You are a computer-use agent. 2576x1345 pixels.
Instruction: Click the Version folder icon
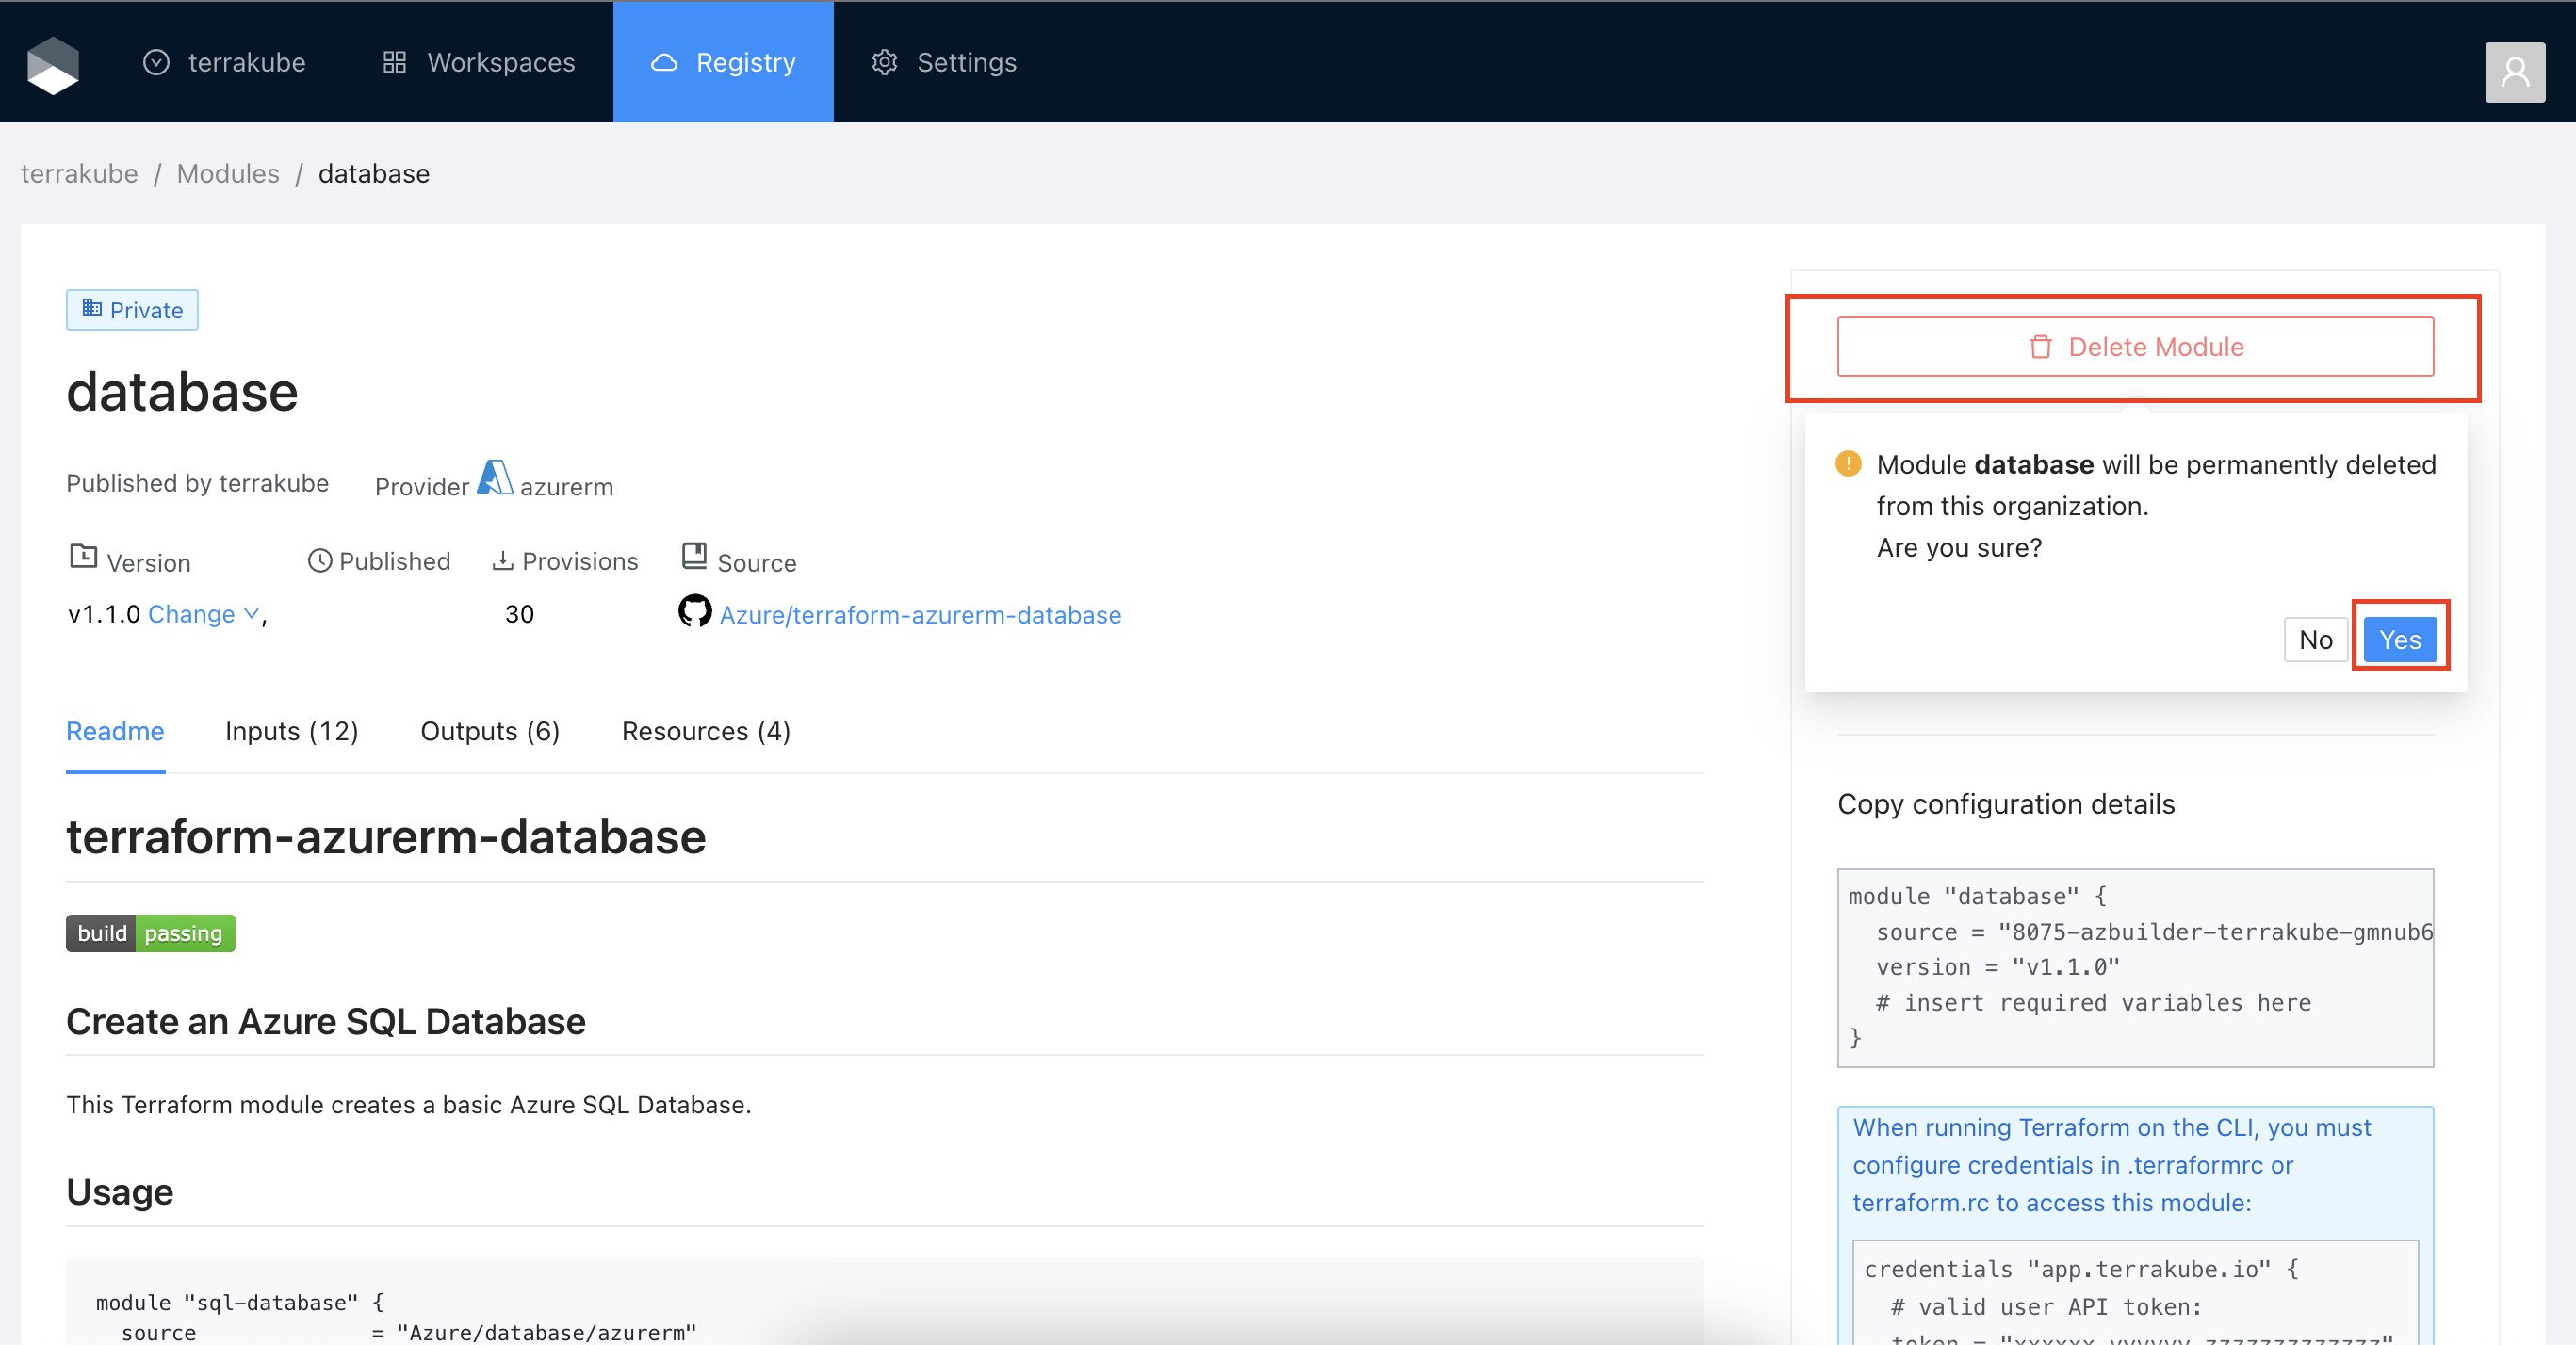pos(83,557)
